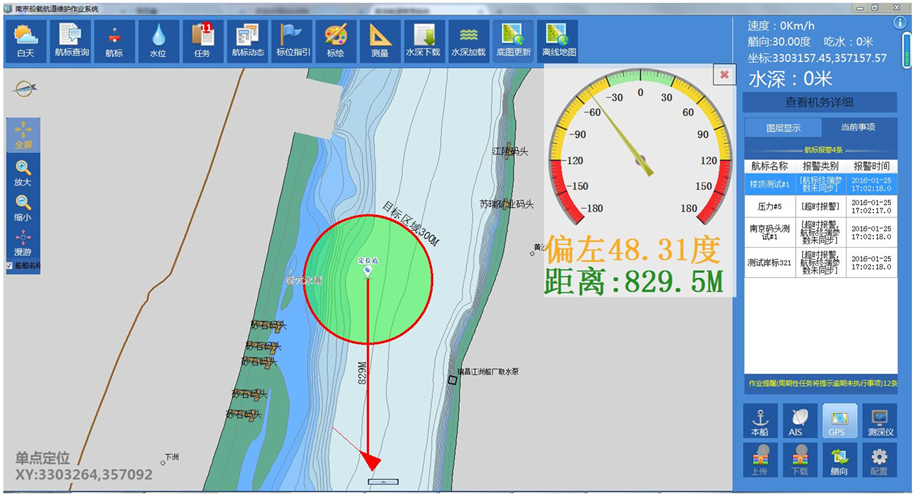Select 标位指引 flag guidance tool
This screenshot has width=913, height=496.
click(x=292, y=41)
